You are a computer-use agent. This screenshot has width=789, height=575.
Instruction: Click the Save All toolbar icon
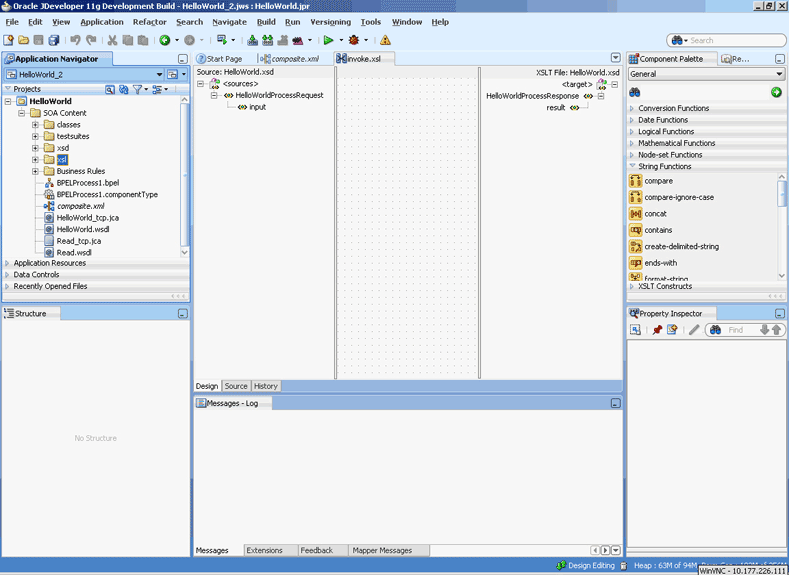54,40
